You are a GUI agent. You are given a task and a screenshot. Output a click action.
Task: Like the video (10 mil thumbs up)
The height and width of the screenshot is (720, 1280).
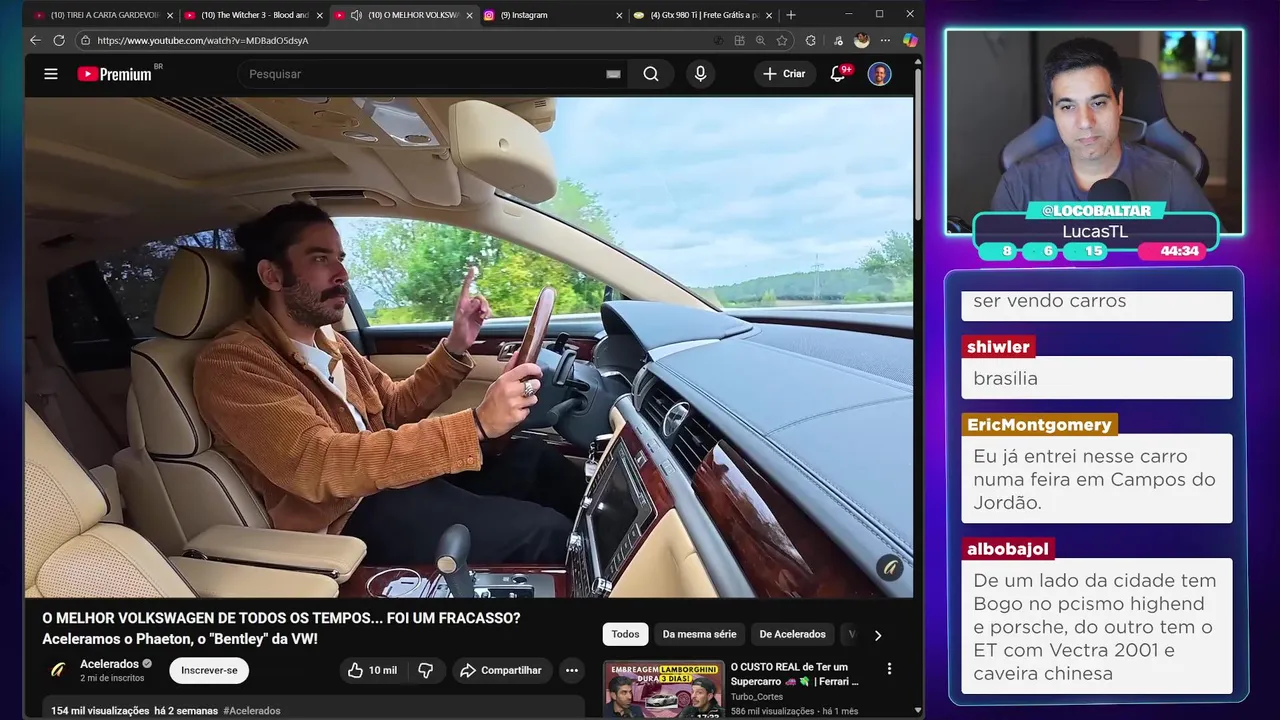(x=372, y=670)
